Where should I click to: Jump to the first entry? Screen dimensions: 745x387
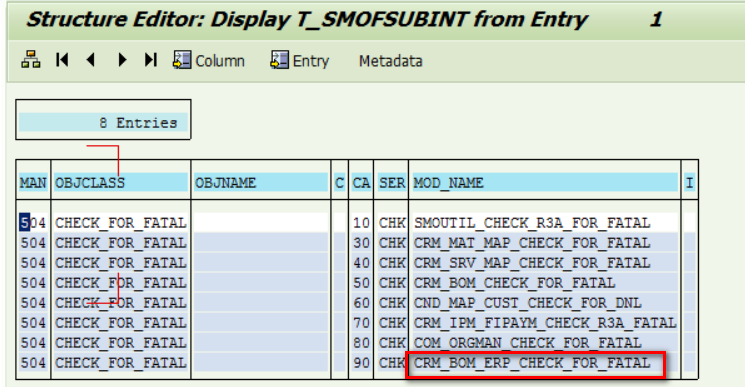(x=62, y=60)
